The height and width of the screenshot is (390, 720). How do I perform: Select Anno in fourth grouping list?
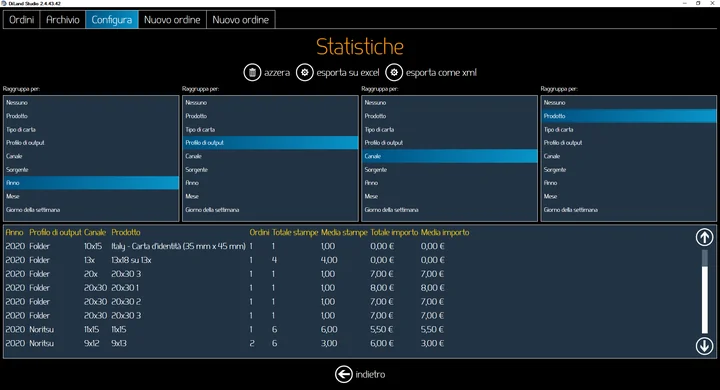point(629,183)
